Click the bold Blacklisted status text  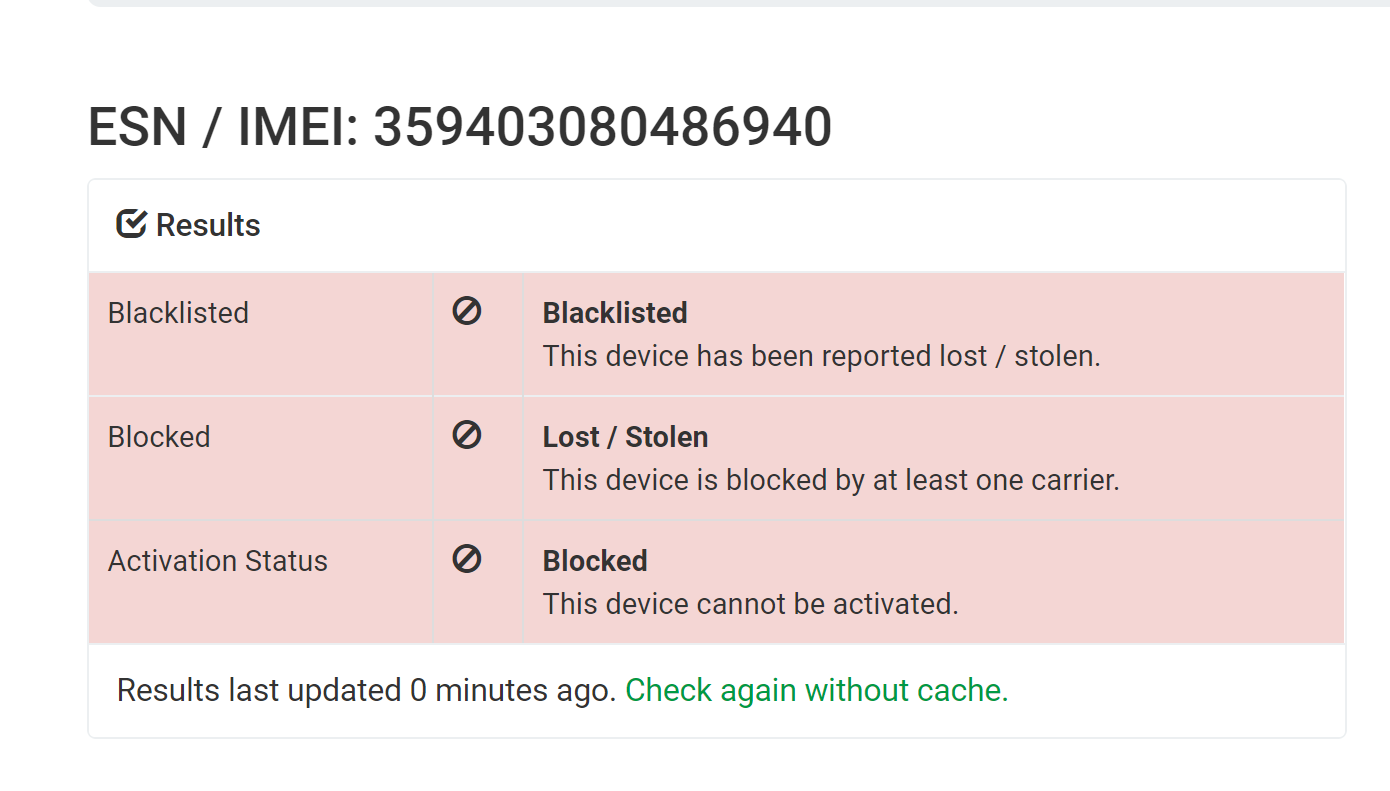click(x=615, y=313)
